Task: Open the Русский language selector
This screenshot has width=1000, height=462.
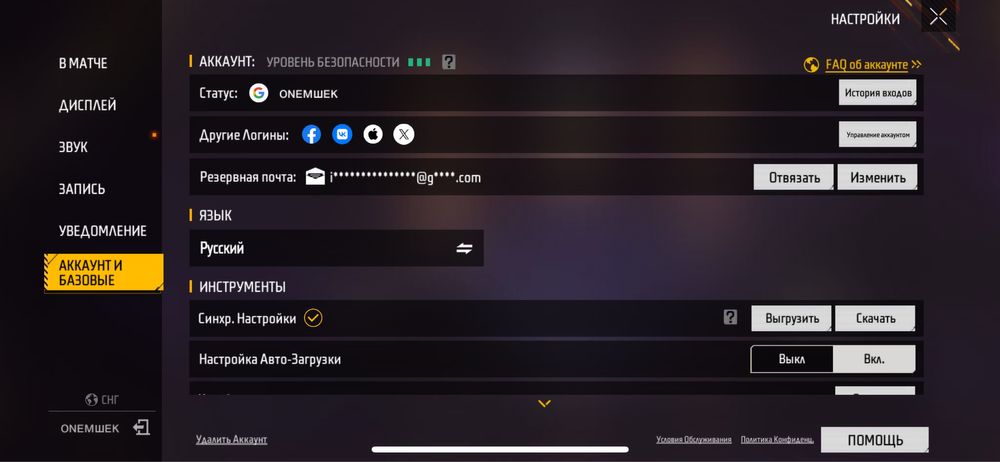Action: pos(337,248)
